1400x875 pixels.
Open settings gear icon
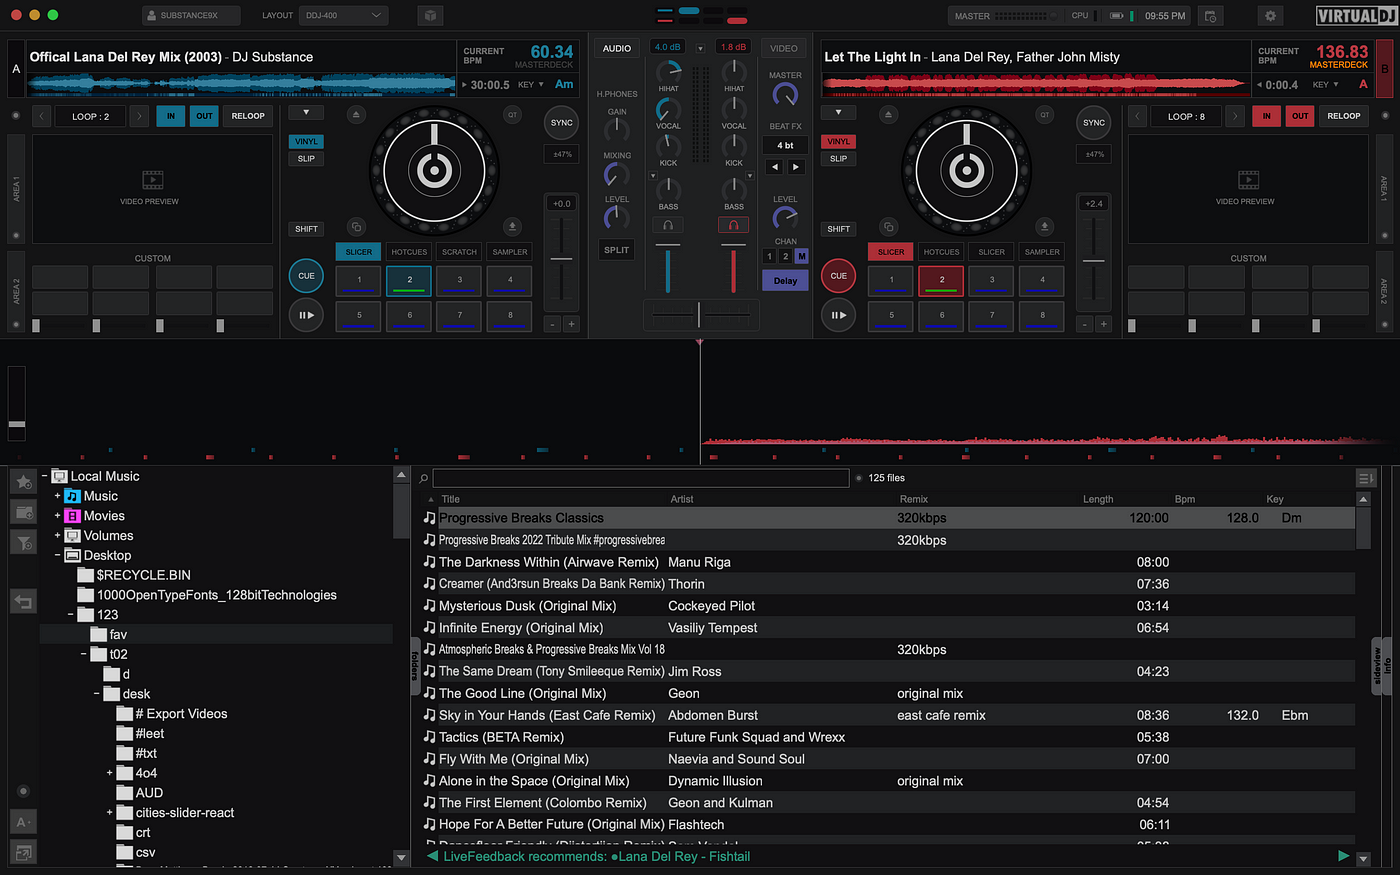1271,16
